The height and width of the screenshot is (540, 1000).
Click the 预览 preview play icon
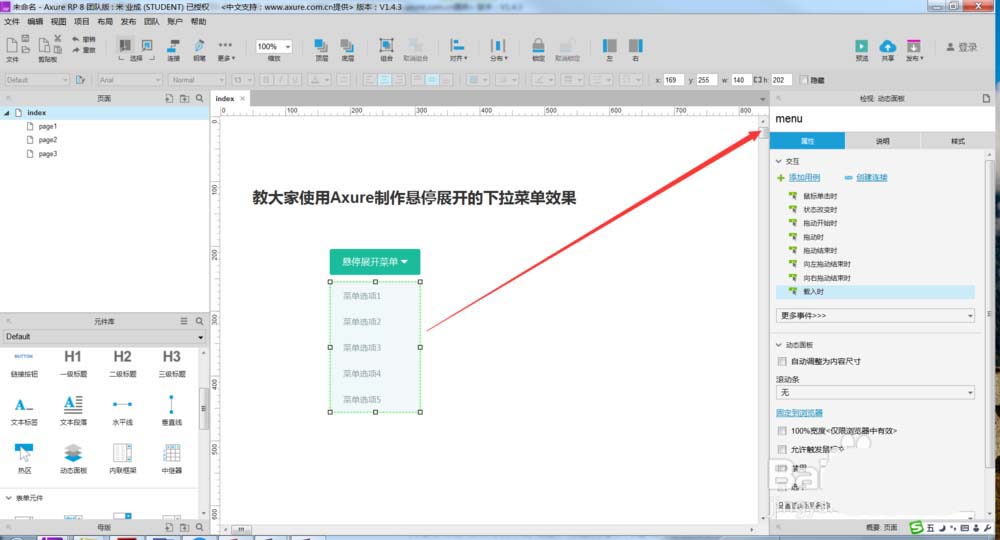(862, 46)
